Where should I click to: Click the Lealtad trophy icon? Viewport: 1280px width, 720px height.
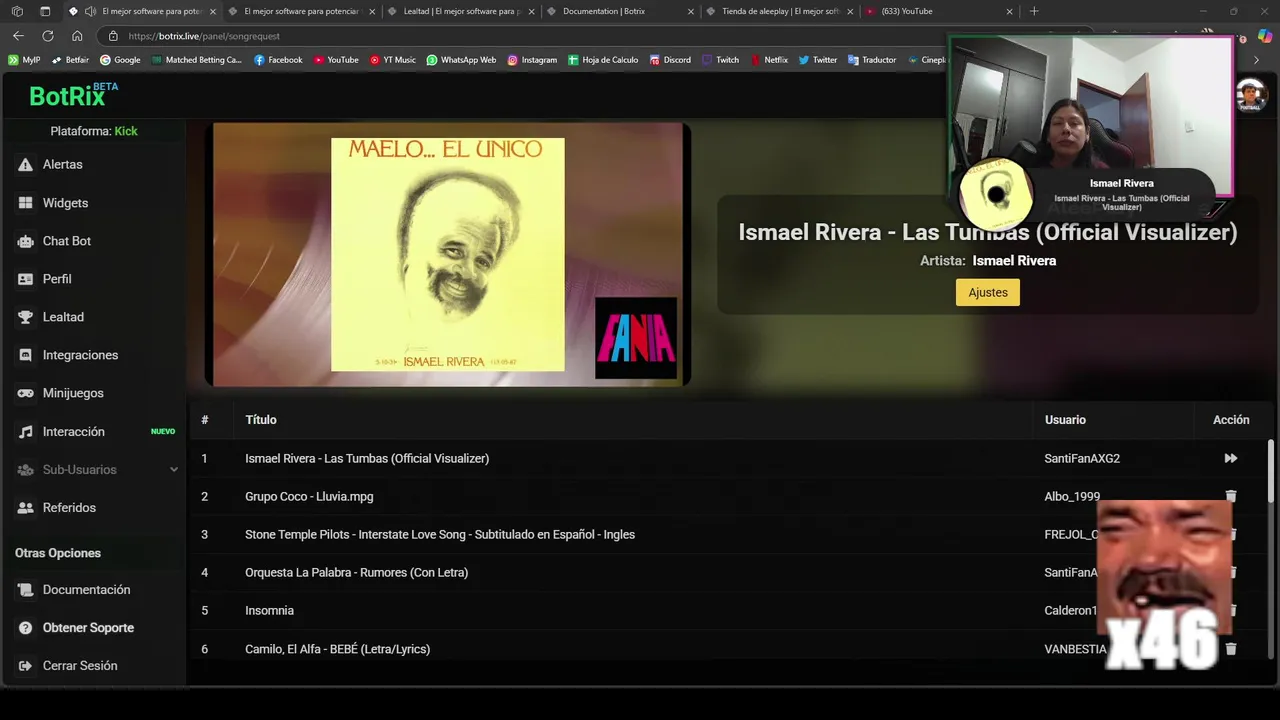click(x=25, y=317)
